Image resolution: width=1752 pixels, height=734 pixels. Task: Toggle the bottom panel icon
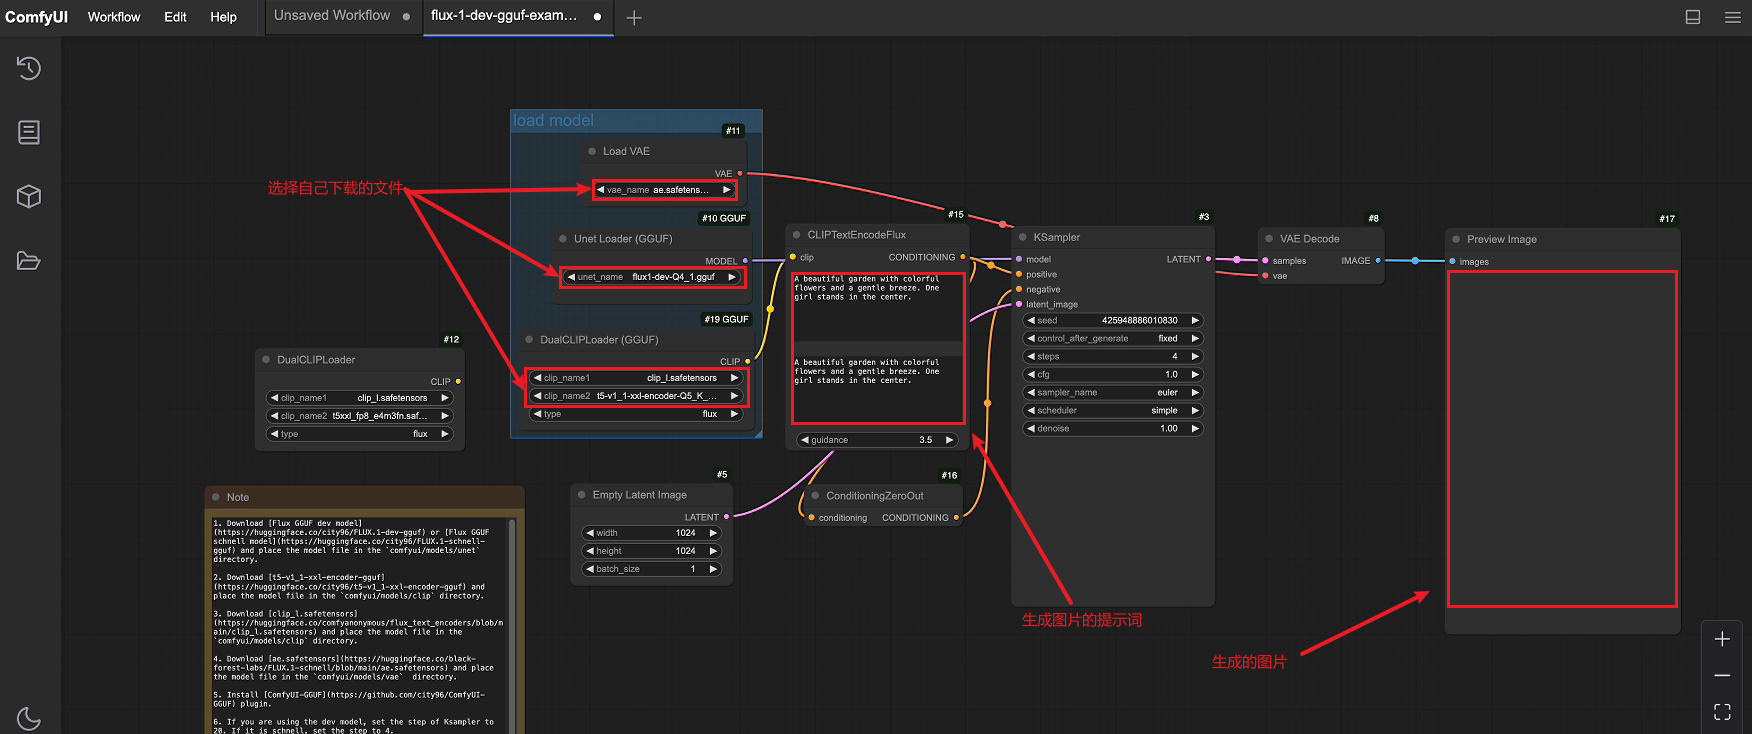click(1693, 17)
